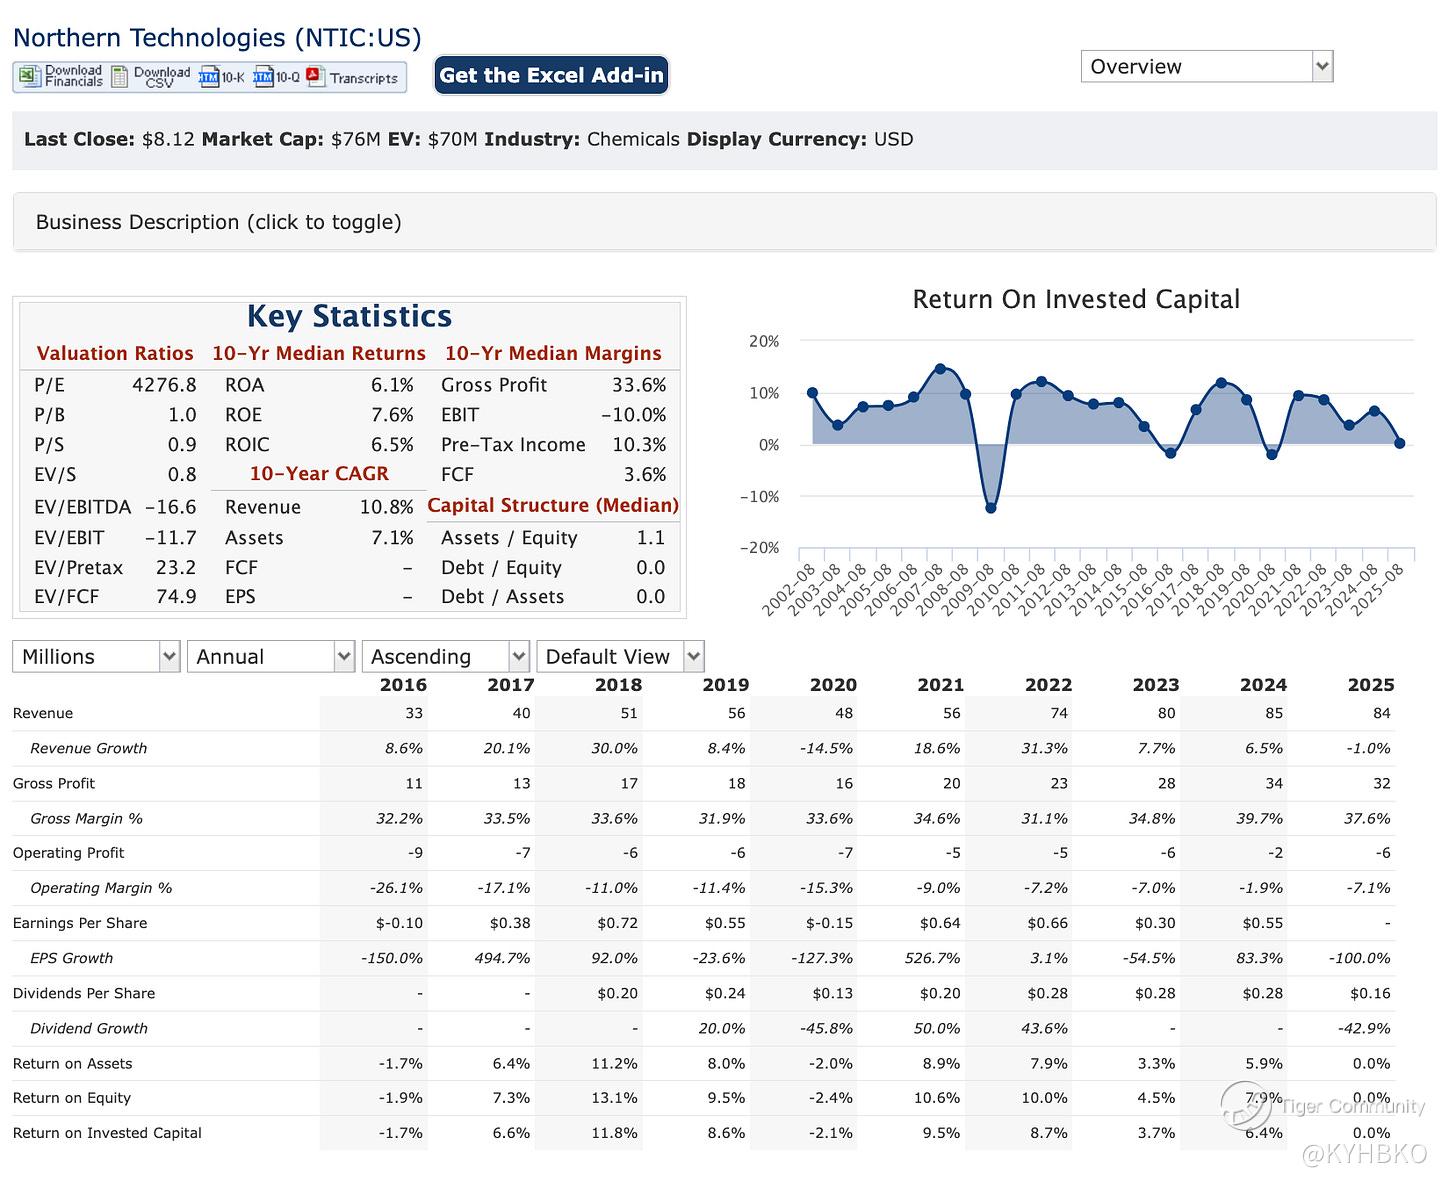
Task: Click the 2007-08 peak point on ROIC chart
Action: tap(940, 369)
